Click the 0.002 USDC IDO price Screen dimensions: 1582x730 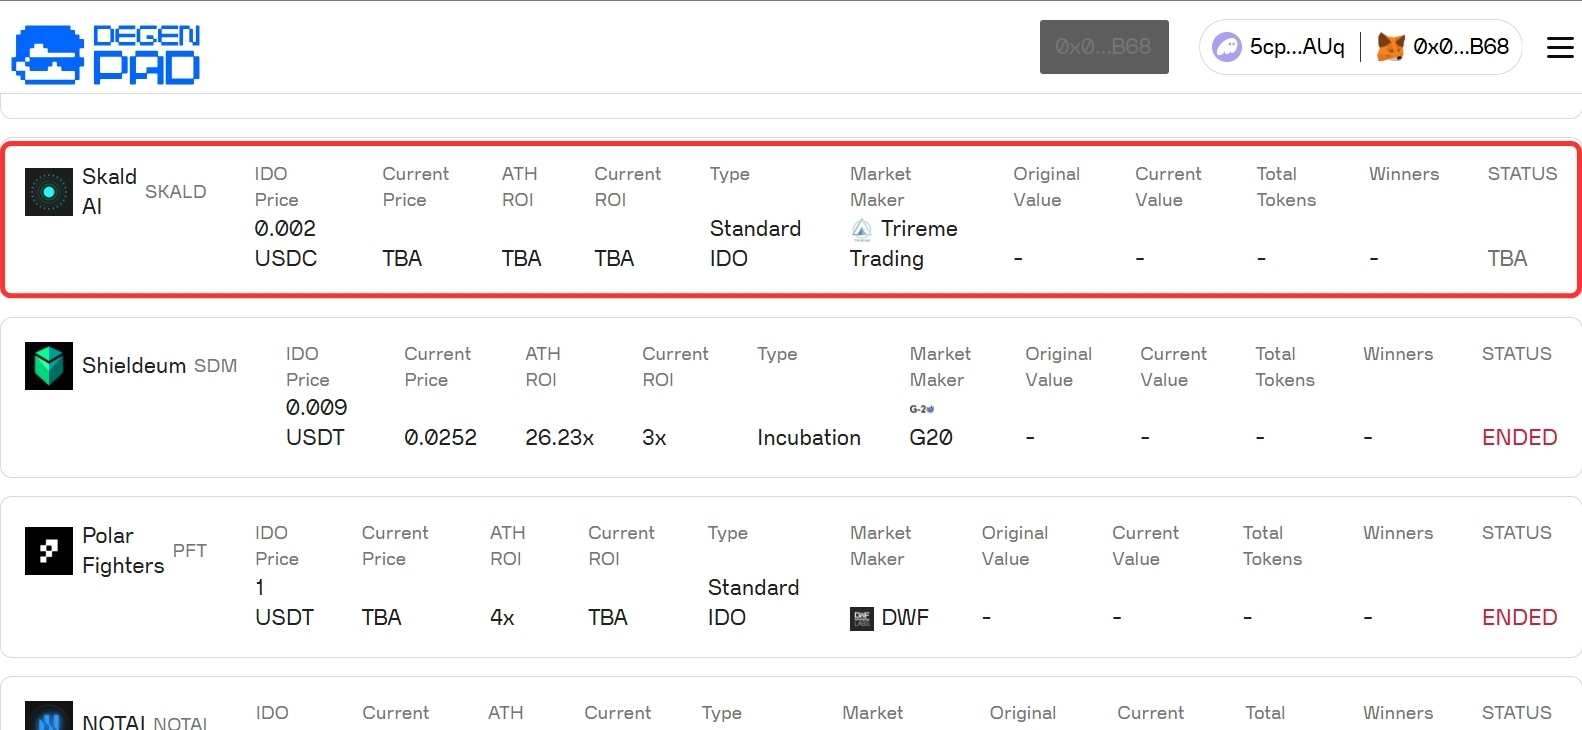point(286,243)
